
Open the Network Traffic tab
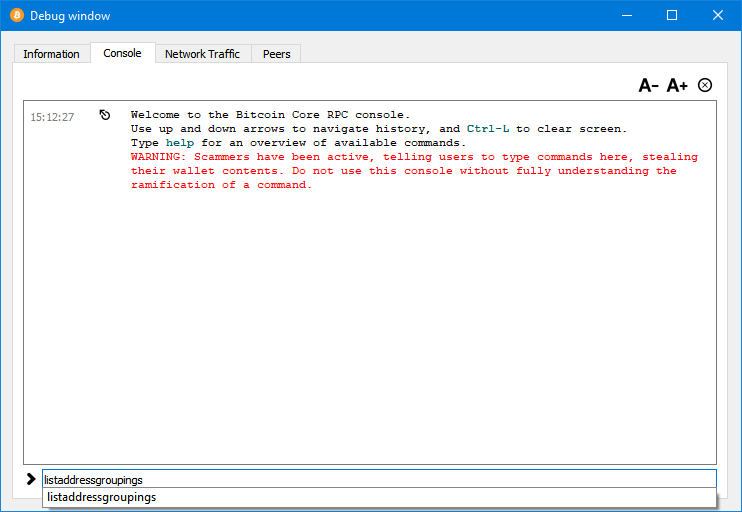(x=203, y=54)
